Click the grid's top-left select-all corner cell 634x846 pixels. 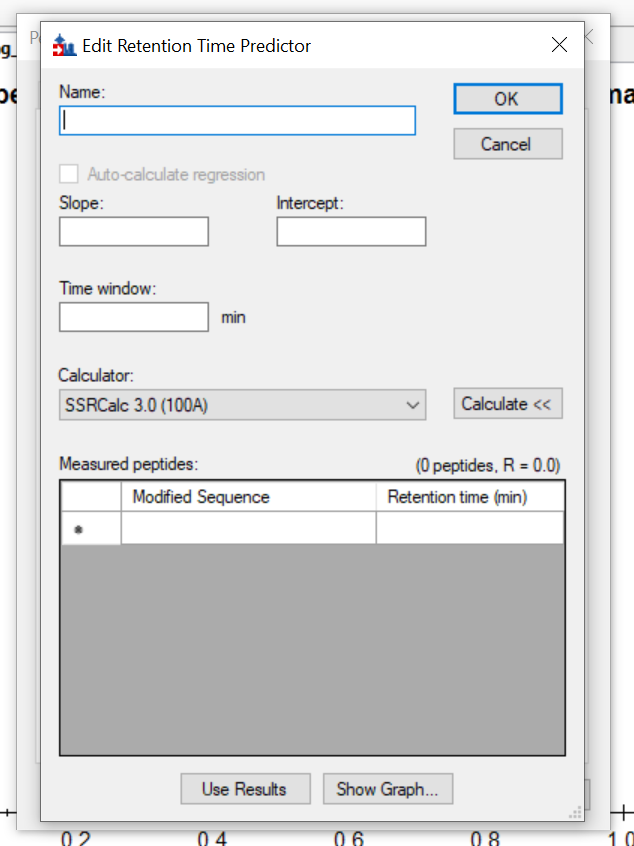(91, 497)
